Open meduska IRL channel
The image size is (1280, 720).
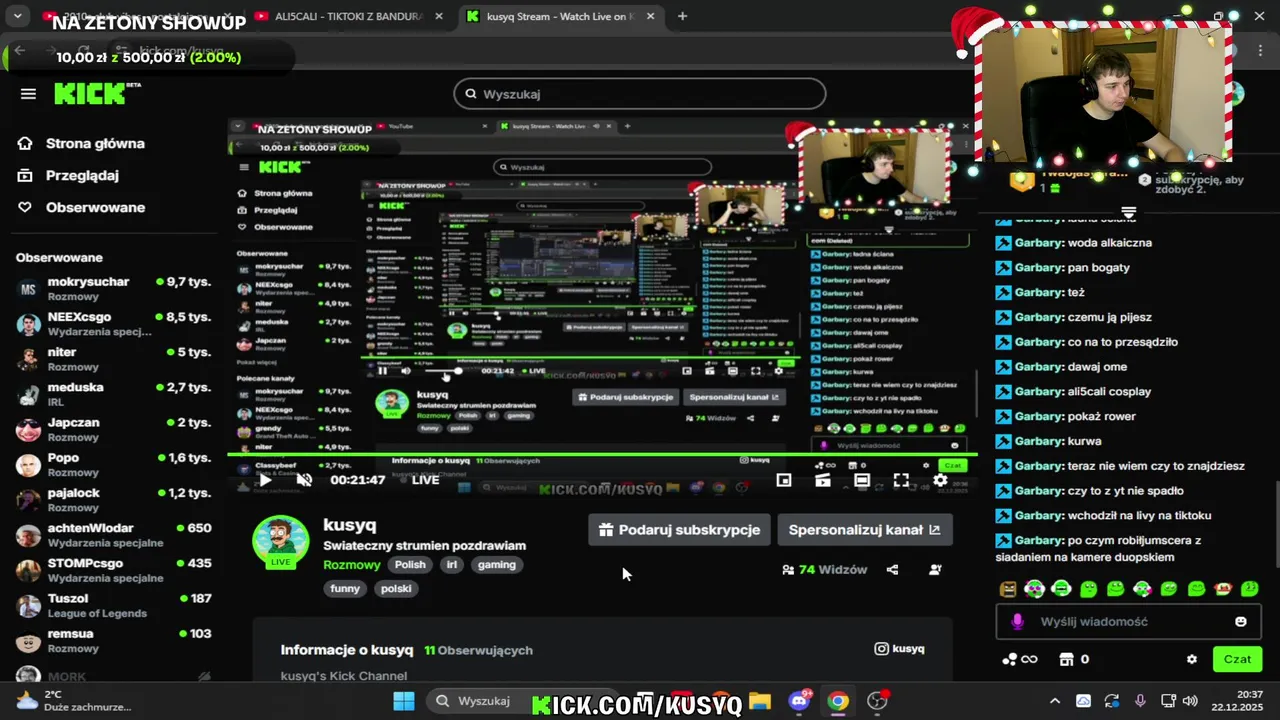tap(114, 394)
